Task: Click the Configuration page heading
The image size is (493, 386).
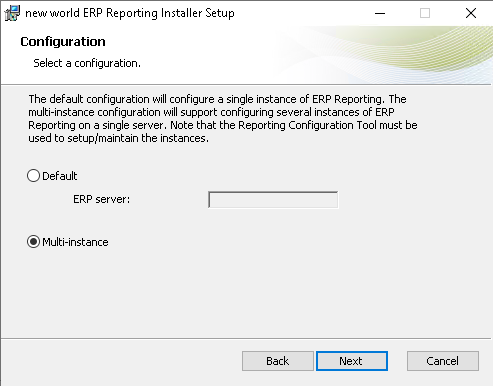Action: tap(63, 42)
